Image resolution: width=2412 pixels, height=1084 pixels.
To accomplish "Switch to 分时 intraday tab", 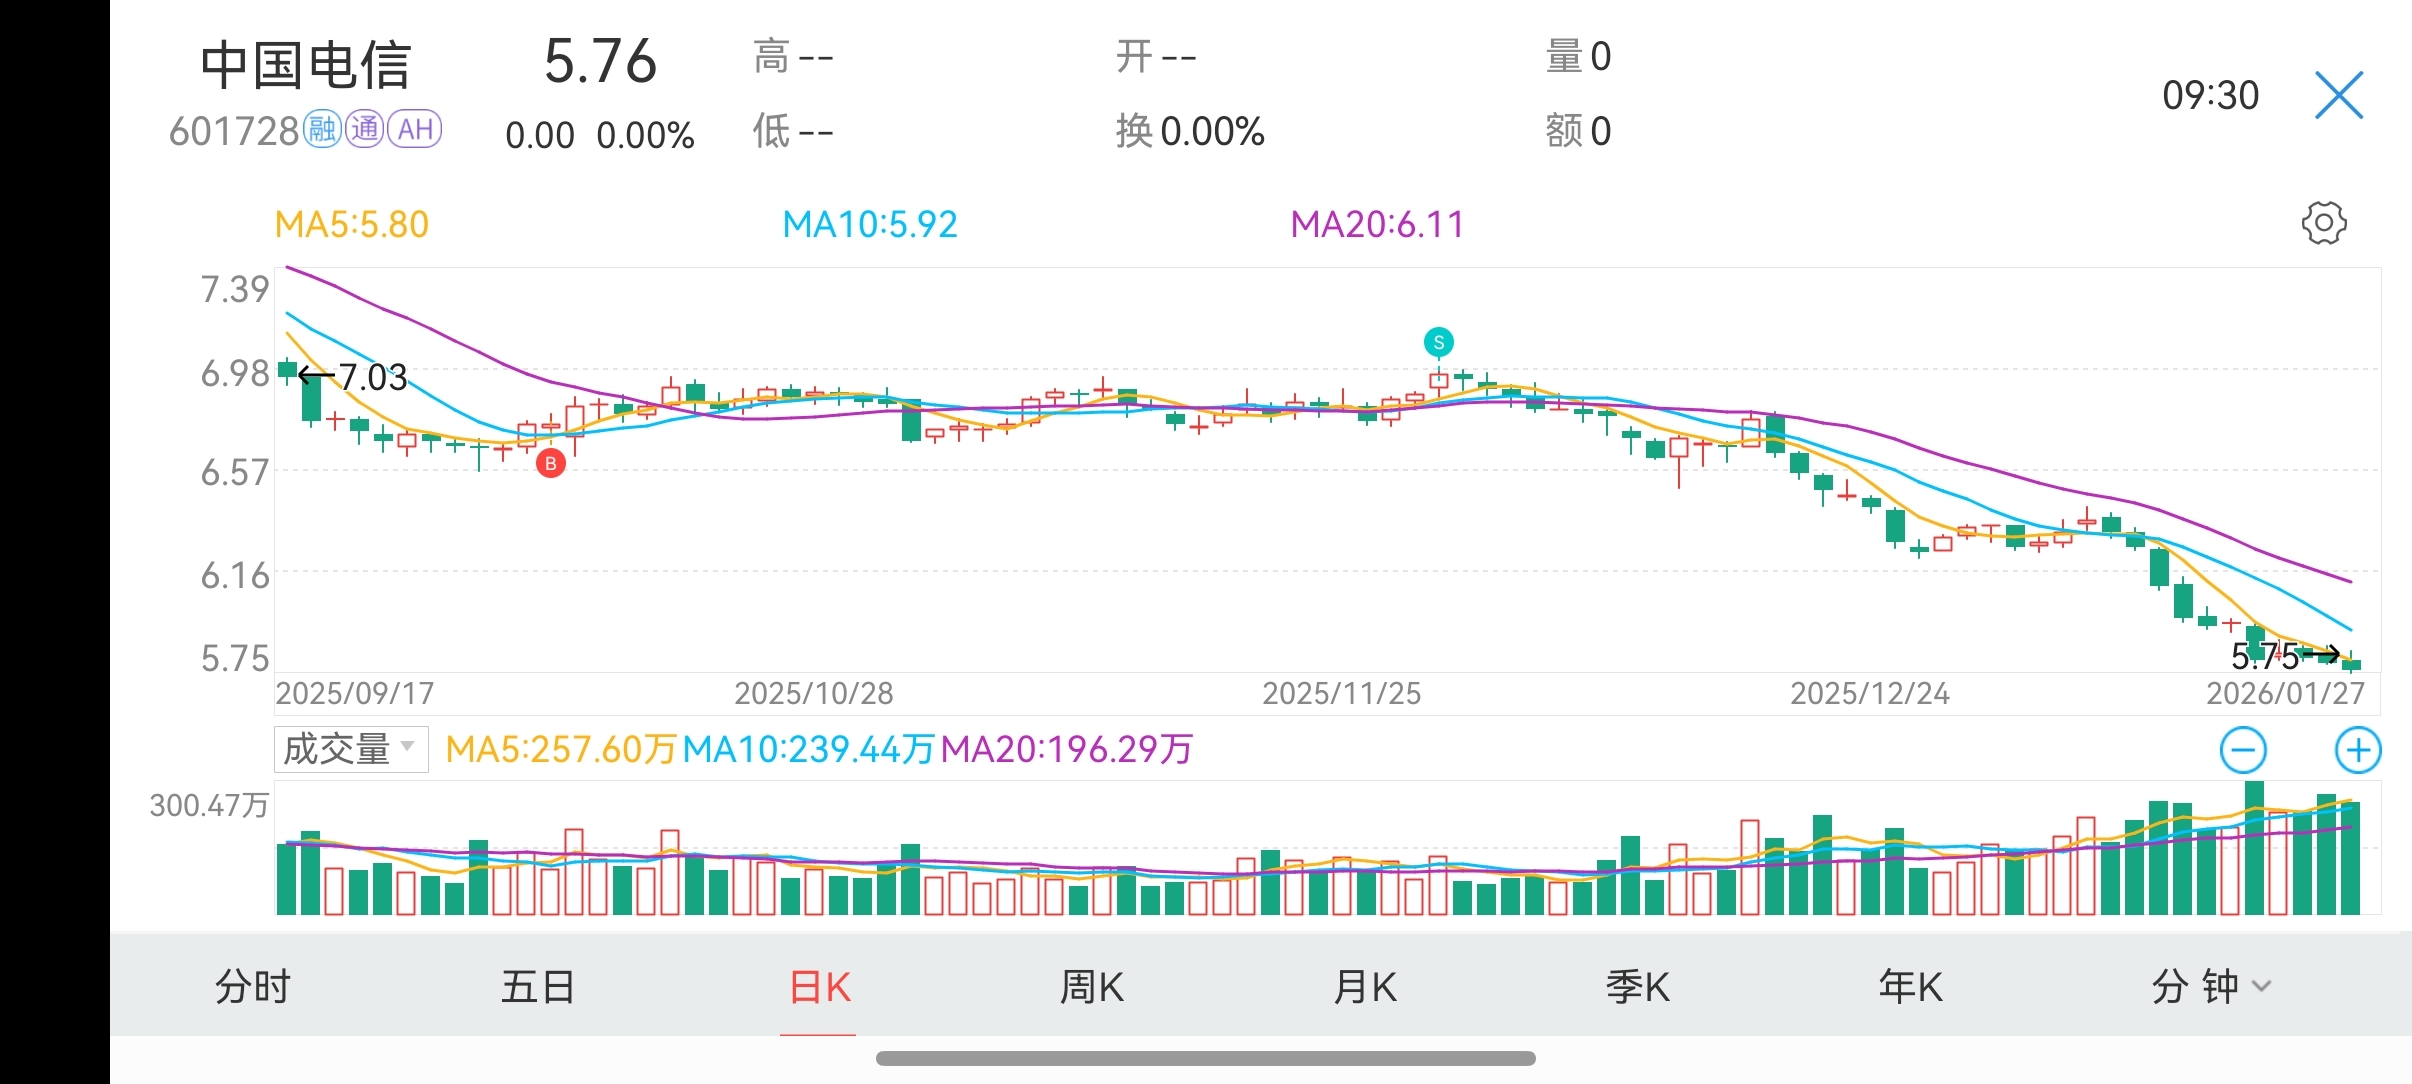I will [252, 987].
